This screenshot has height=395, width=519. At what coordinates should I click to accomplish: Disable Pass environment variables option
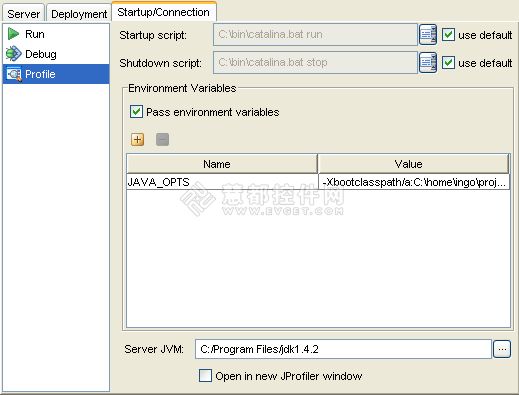click(136, 112)
